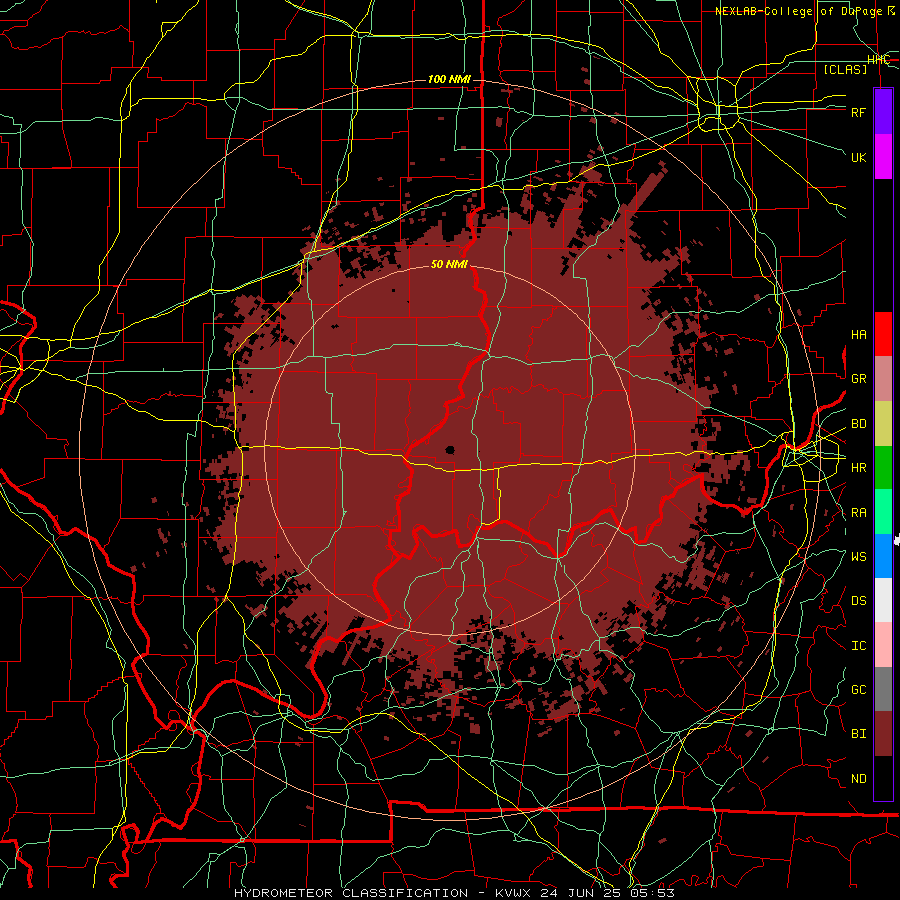Viewport: 900px width, 900px height.
Task: Click the UK legend label
Action: (x=858, y=157)
